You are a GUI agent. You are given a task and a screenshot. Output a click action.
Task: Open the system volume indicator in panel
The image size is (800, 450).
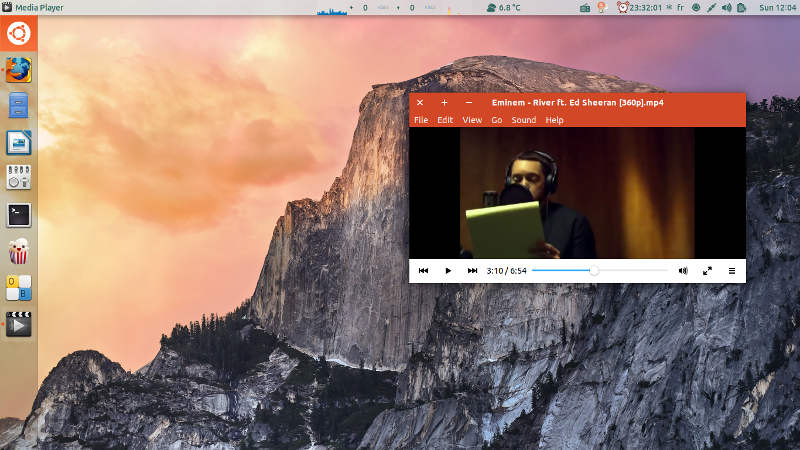(x=727, y=8)
